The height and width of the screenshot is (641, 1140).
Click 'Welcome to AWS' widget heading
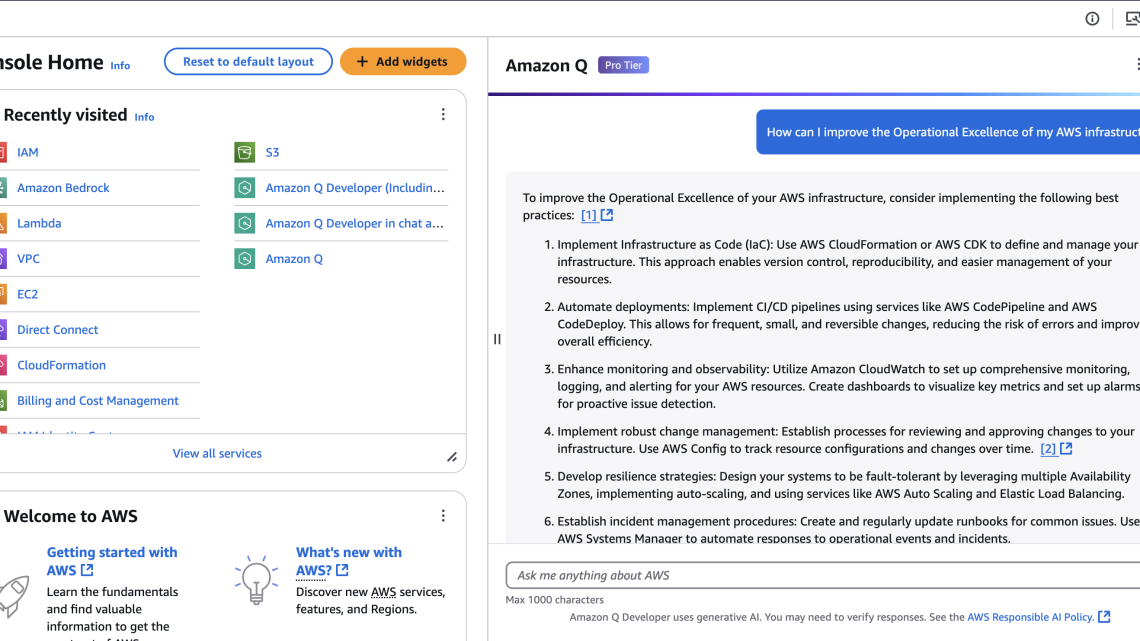pos(71,516)
